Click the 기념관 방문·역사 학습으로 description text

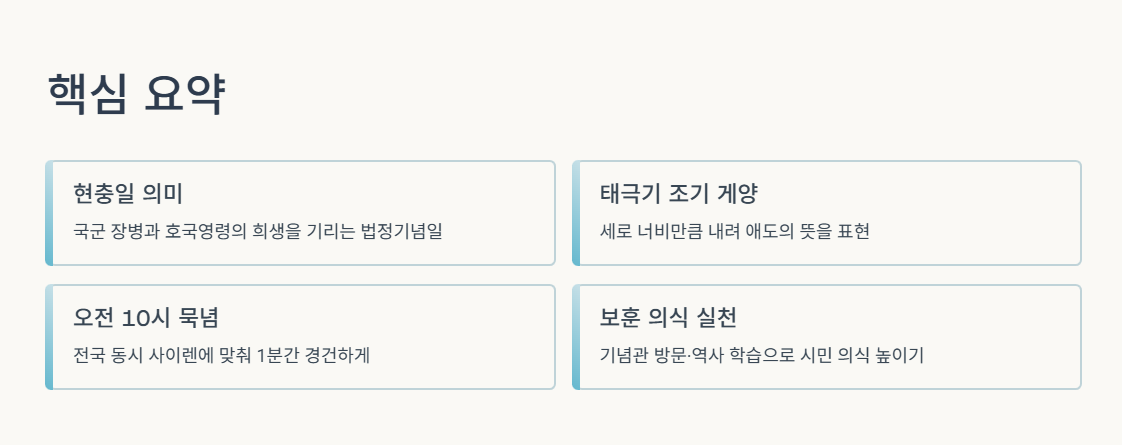(762, 356)
